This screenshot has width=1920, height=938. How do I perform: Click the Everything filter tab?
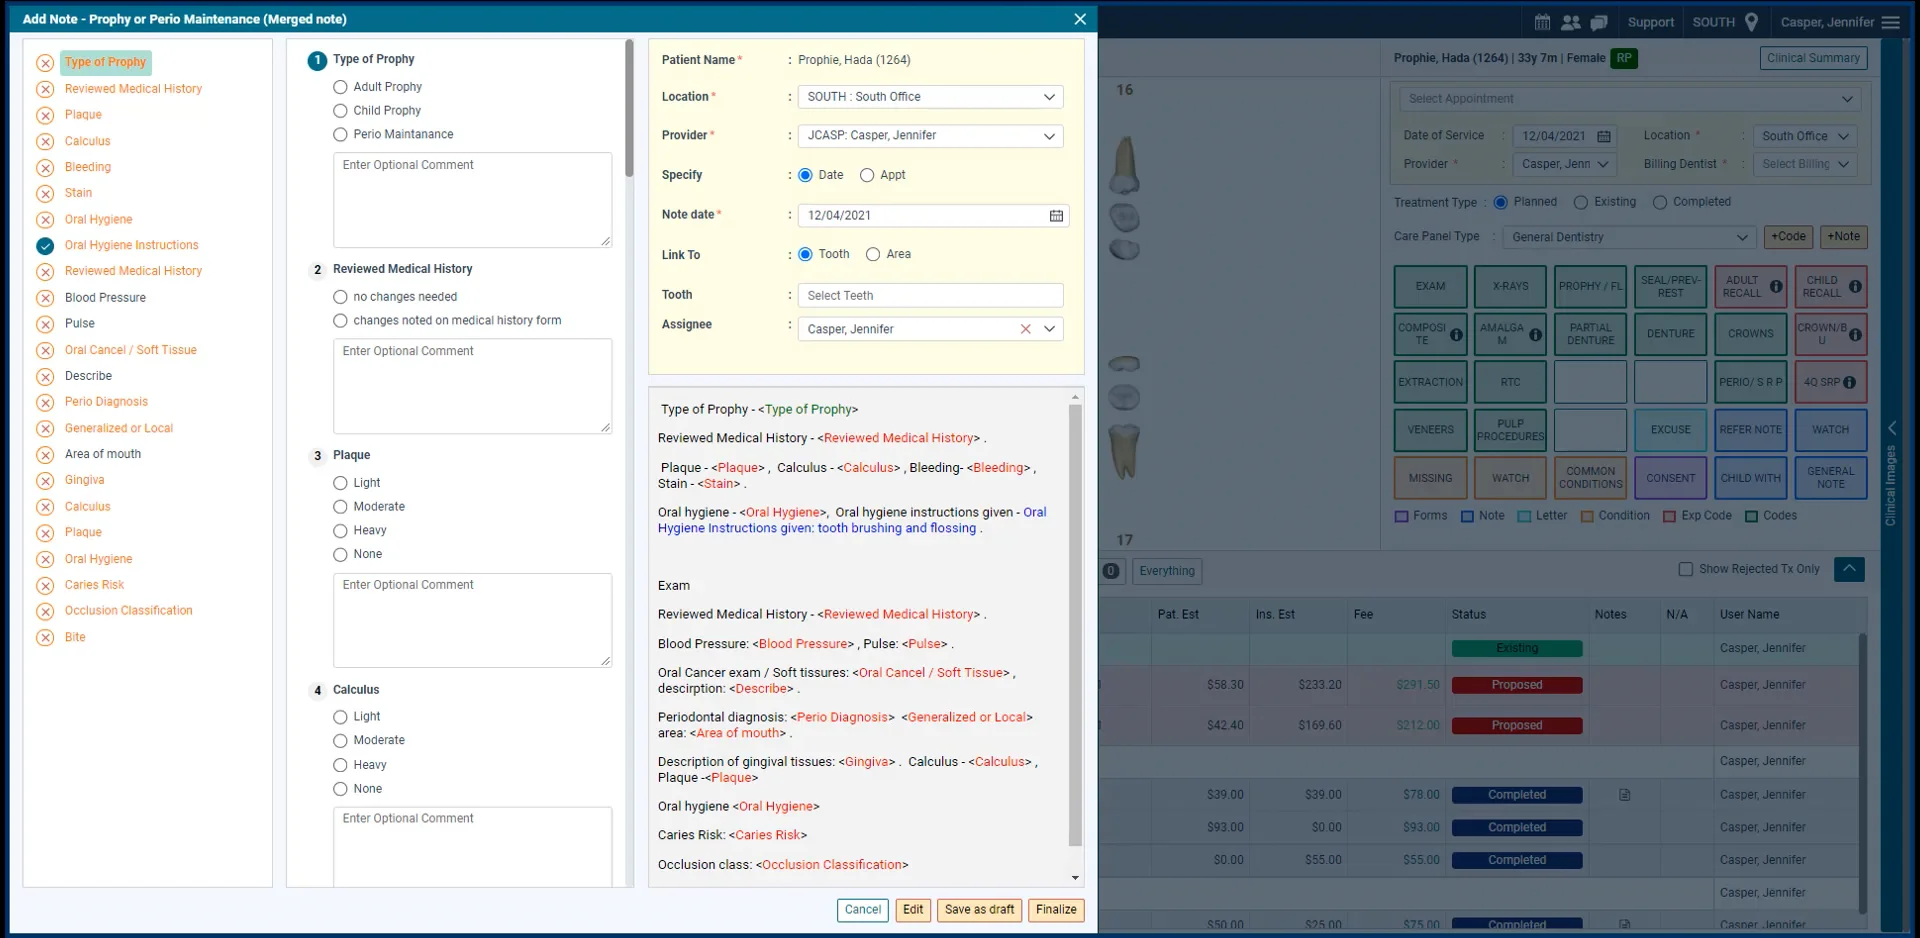pos(1167,571)
